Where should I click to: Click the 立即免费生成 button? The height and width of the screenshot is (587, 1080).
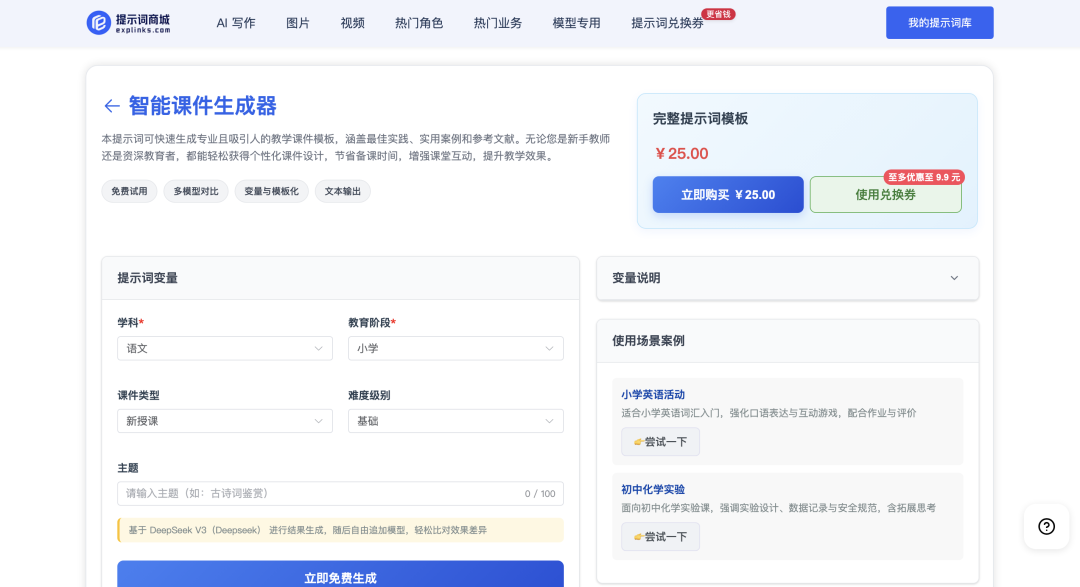click(340, 575)
